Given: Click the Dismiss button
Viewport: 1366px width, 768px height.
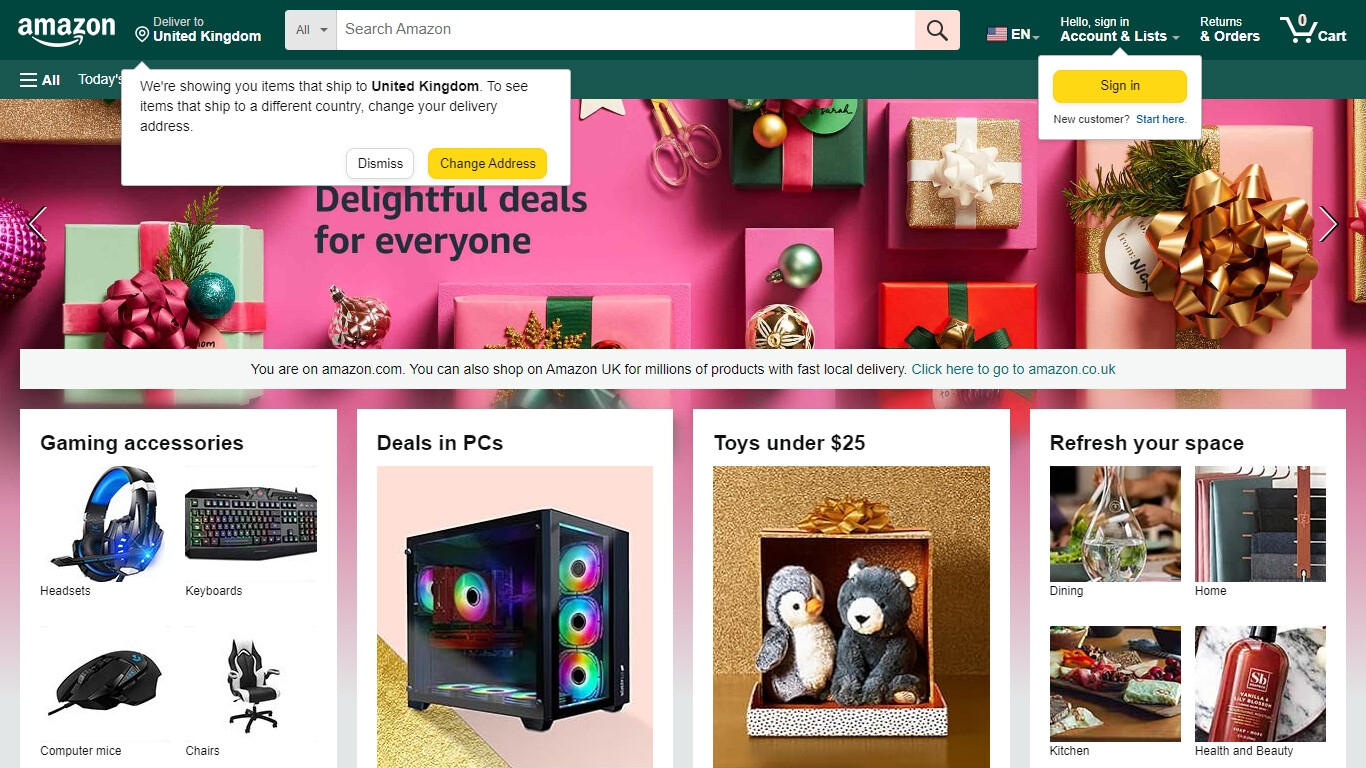Looking at the screenshot, I should click(380, 163).
